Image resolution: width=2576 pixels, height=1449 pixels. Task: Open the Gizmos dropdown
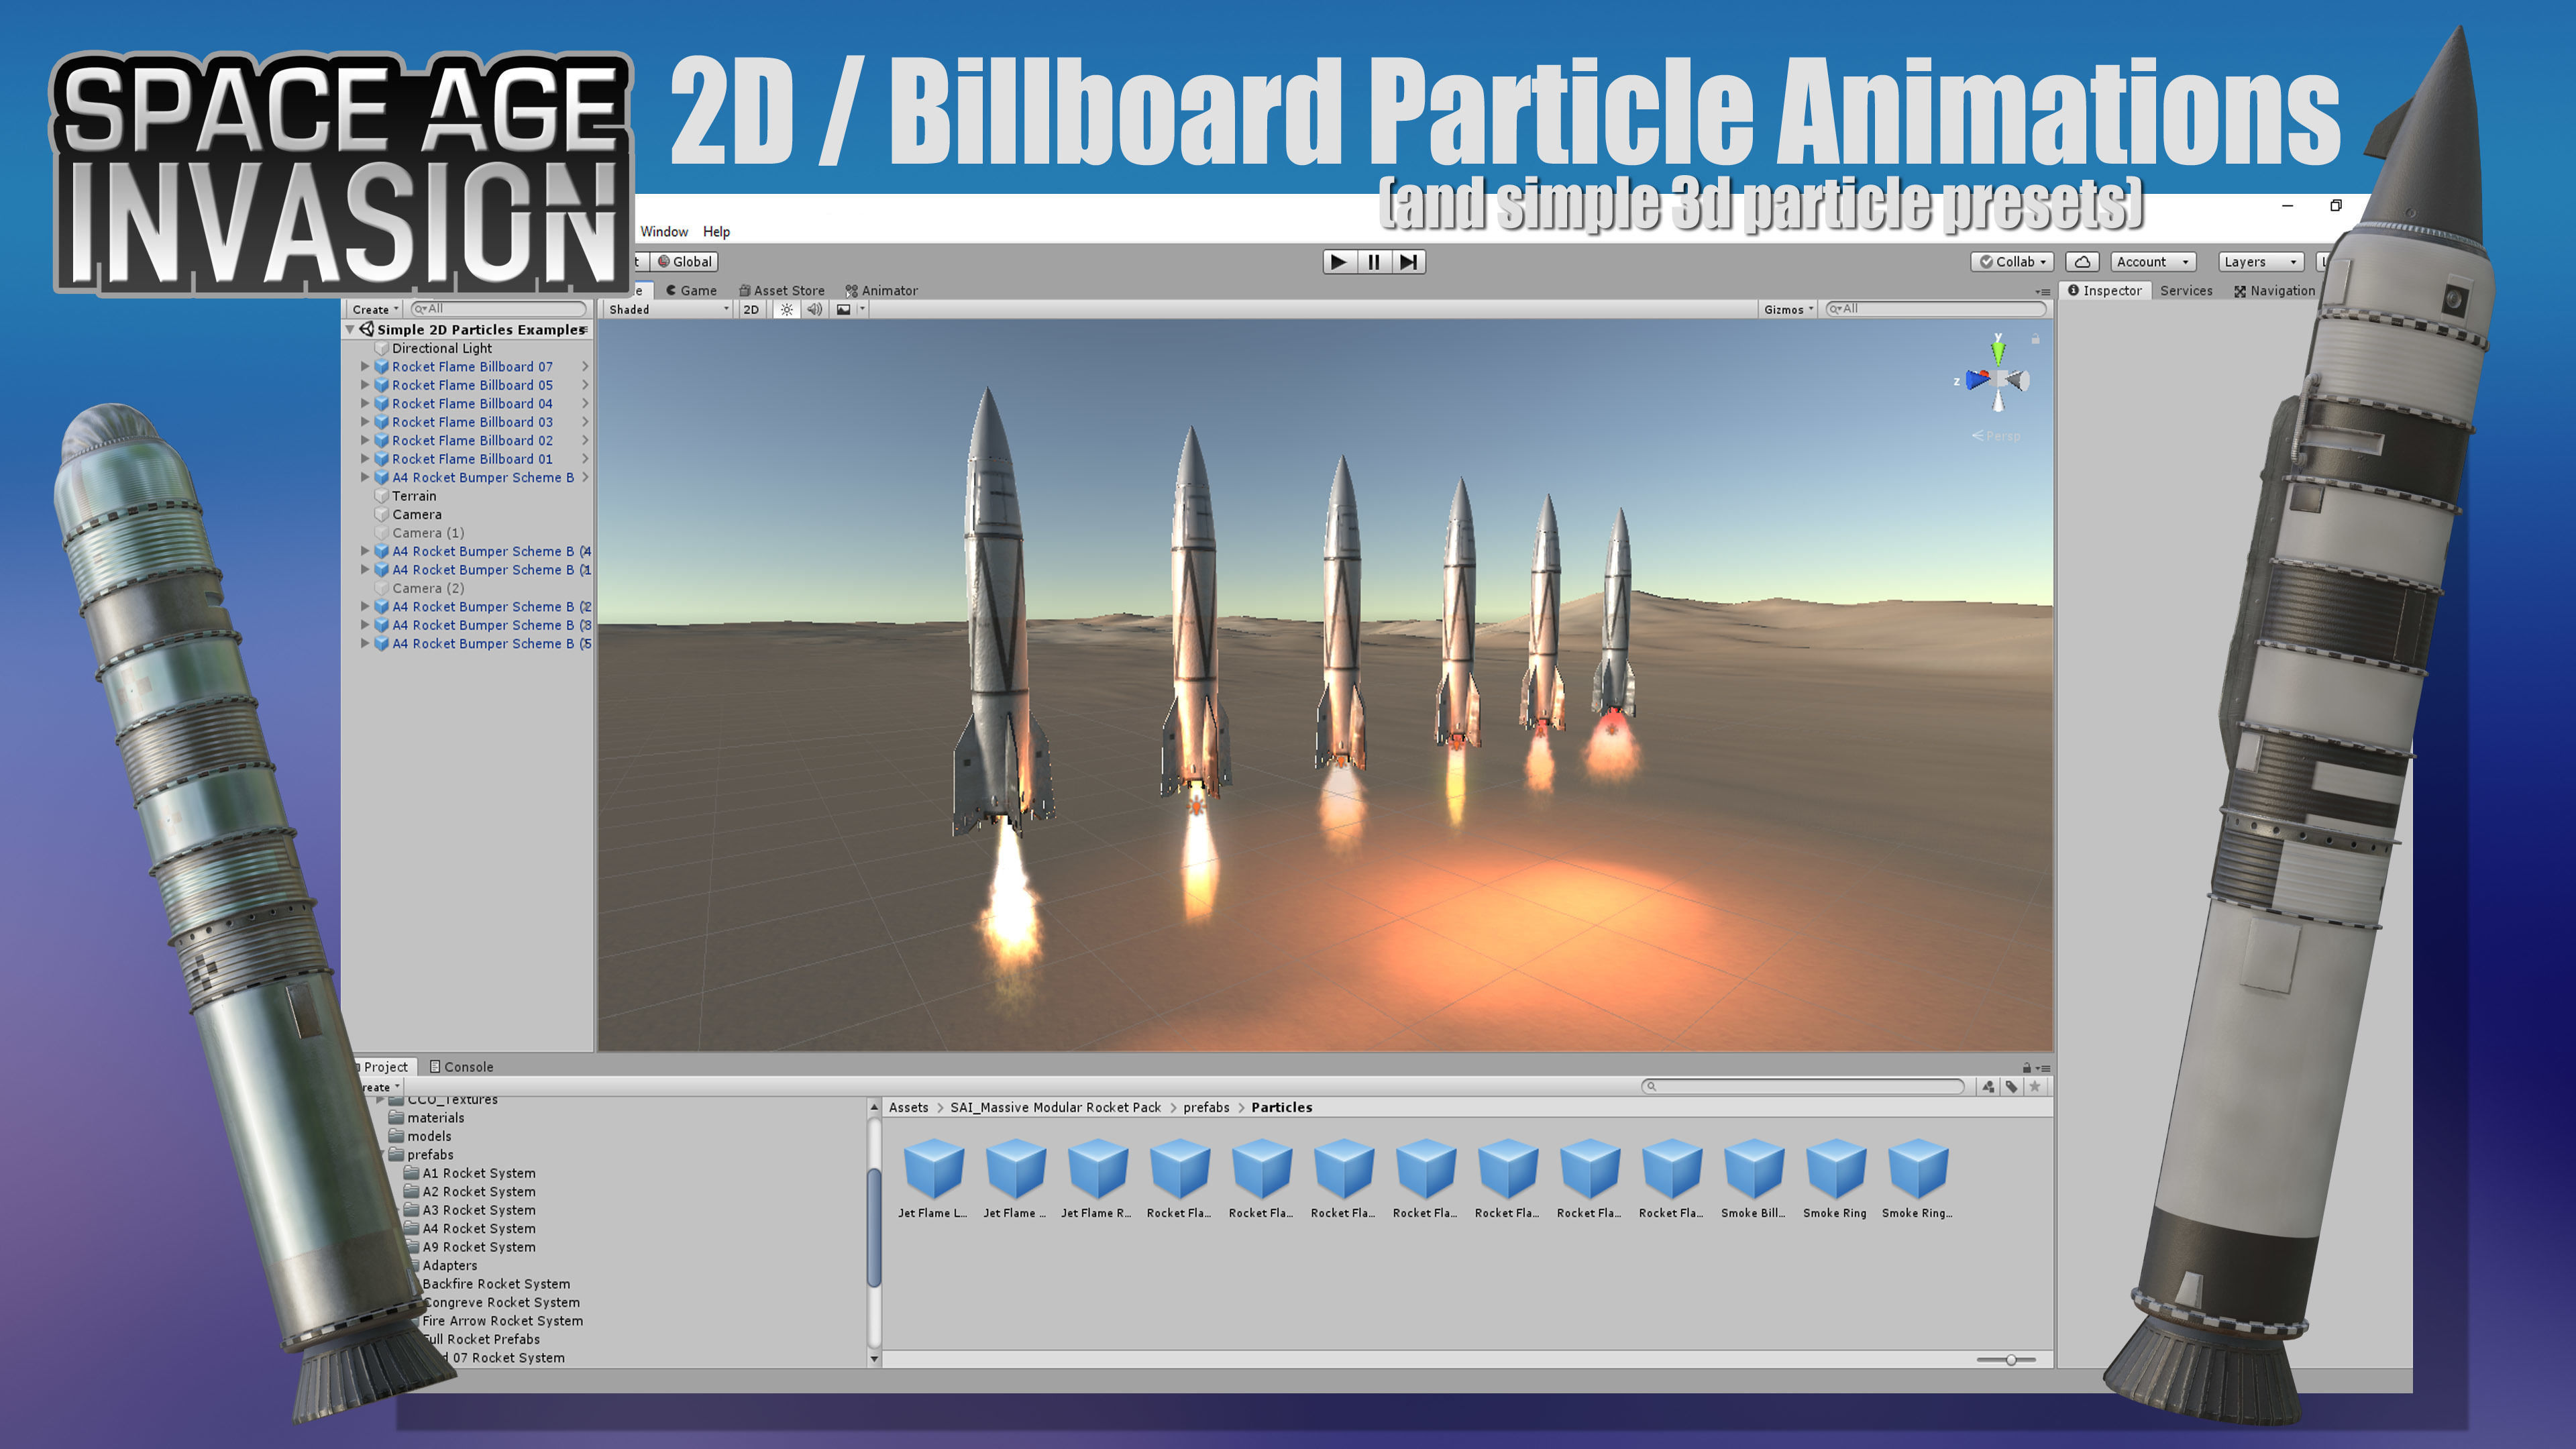[x=1788, y=310]
